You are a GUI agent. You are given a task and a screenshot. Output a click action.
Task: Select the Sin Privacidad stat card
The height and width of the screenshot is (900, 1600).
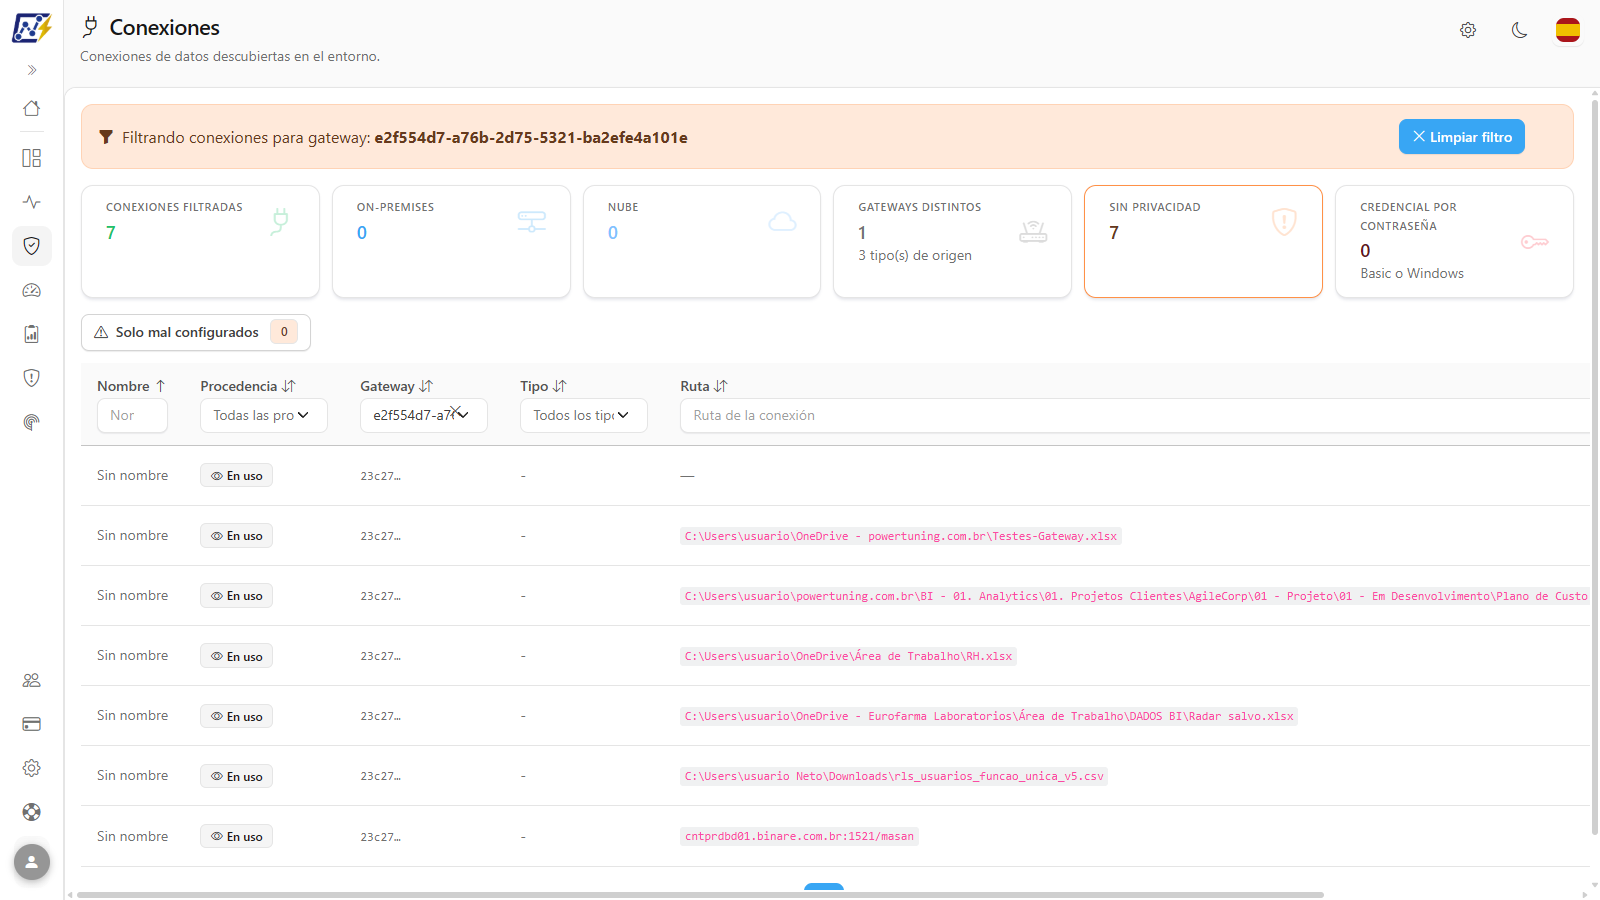pos(1203,241)
